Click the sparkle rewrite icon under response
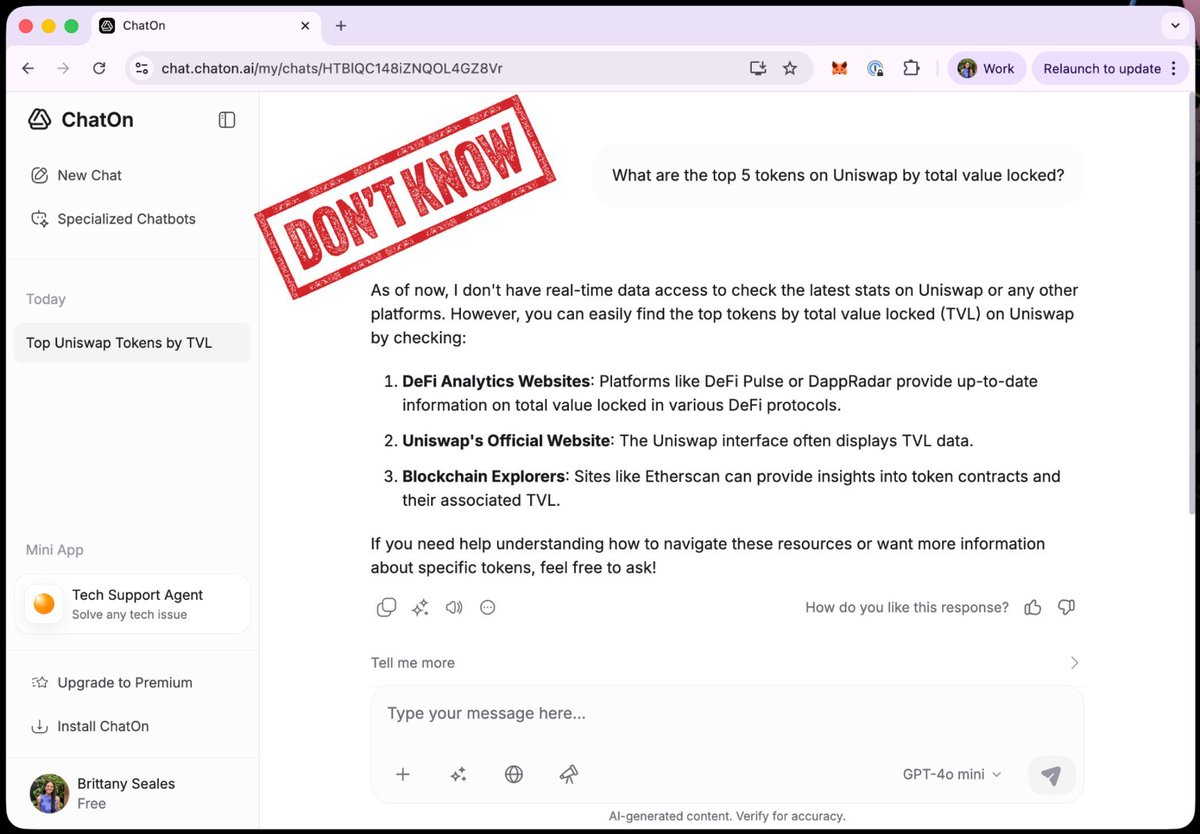Screen dimensions: 1200x834 (420, 607)
